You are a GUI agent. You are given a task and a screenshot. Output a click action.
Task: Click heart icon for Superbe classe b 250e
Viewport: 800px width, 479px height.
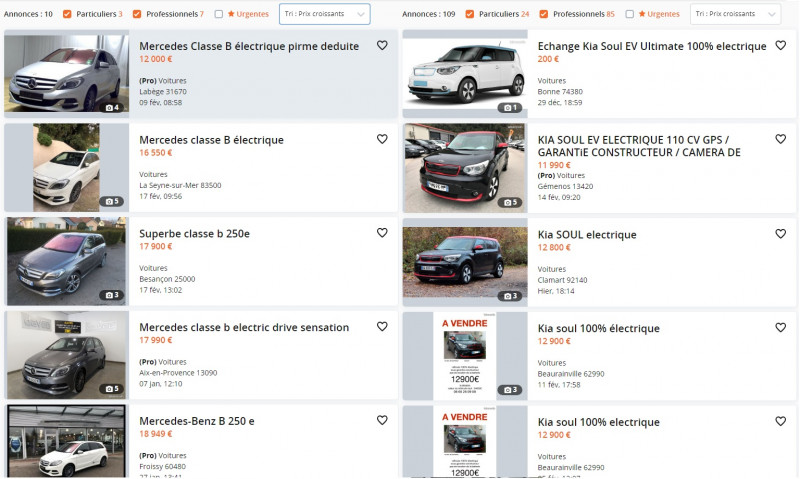pos(382,233)
